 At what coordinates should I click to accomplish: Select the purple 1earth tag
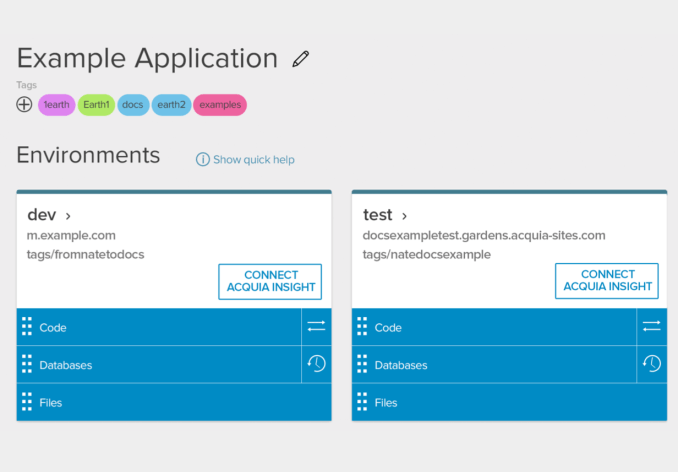[56, 104]
